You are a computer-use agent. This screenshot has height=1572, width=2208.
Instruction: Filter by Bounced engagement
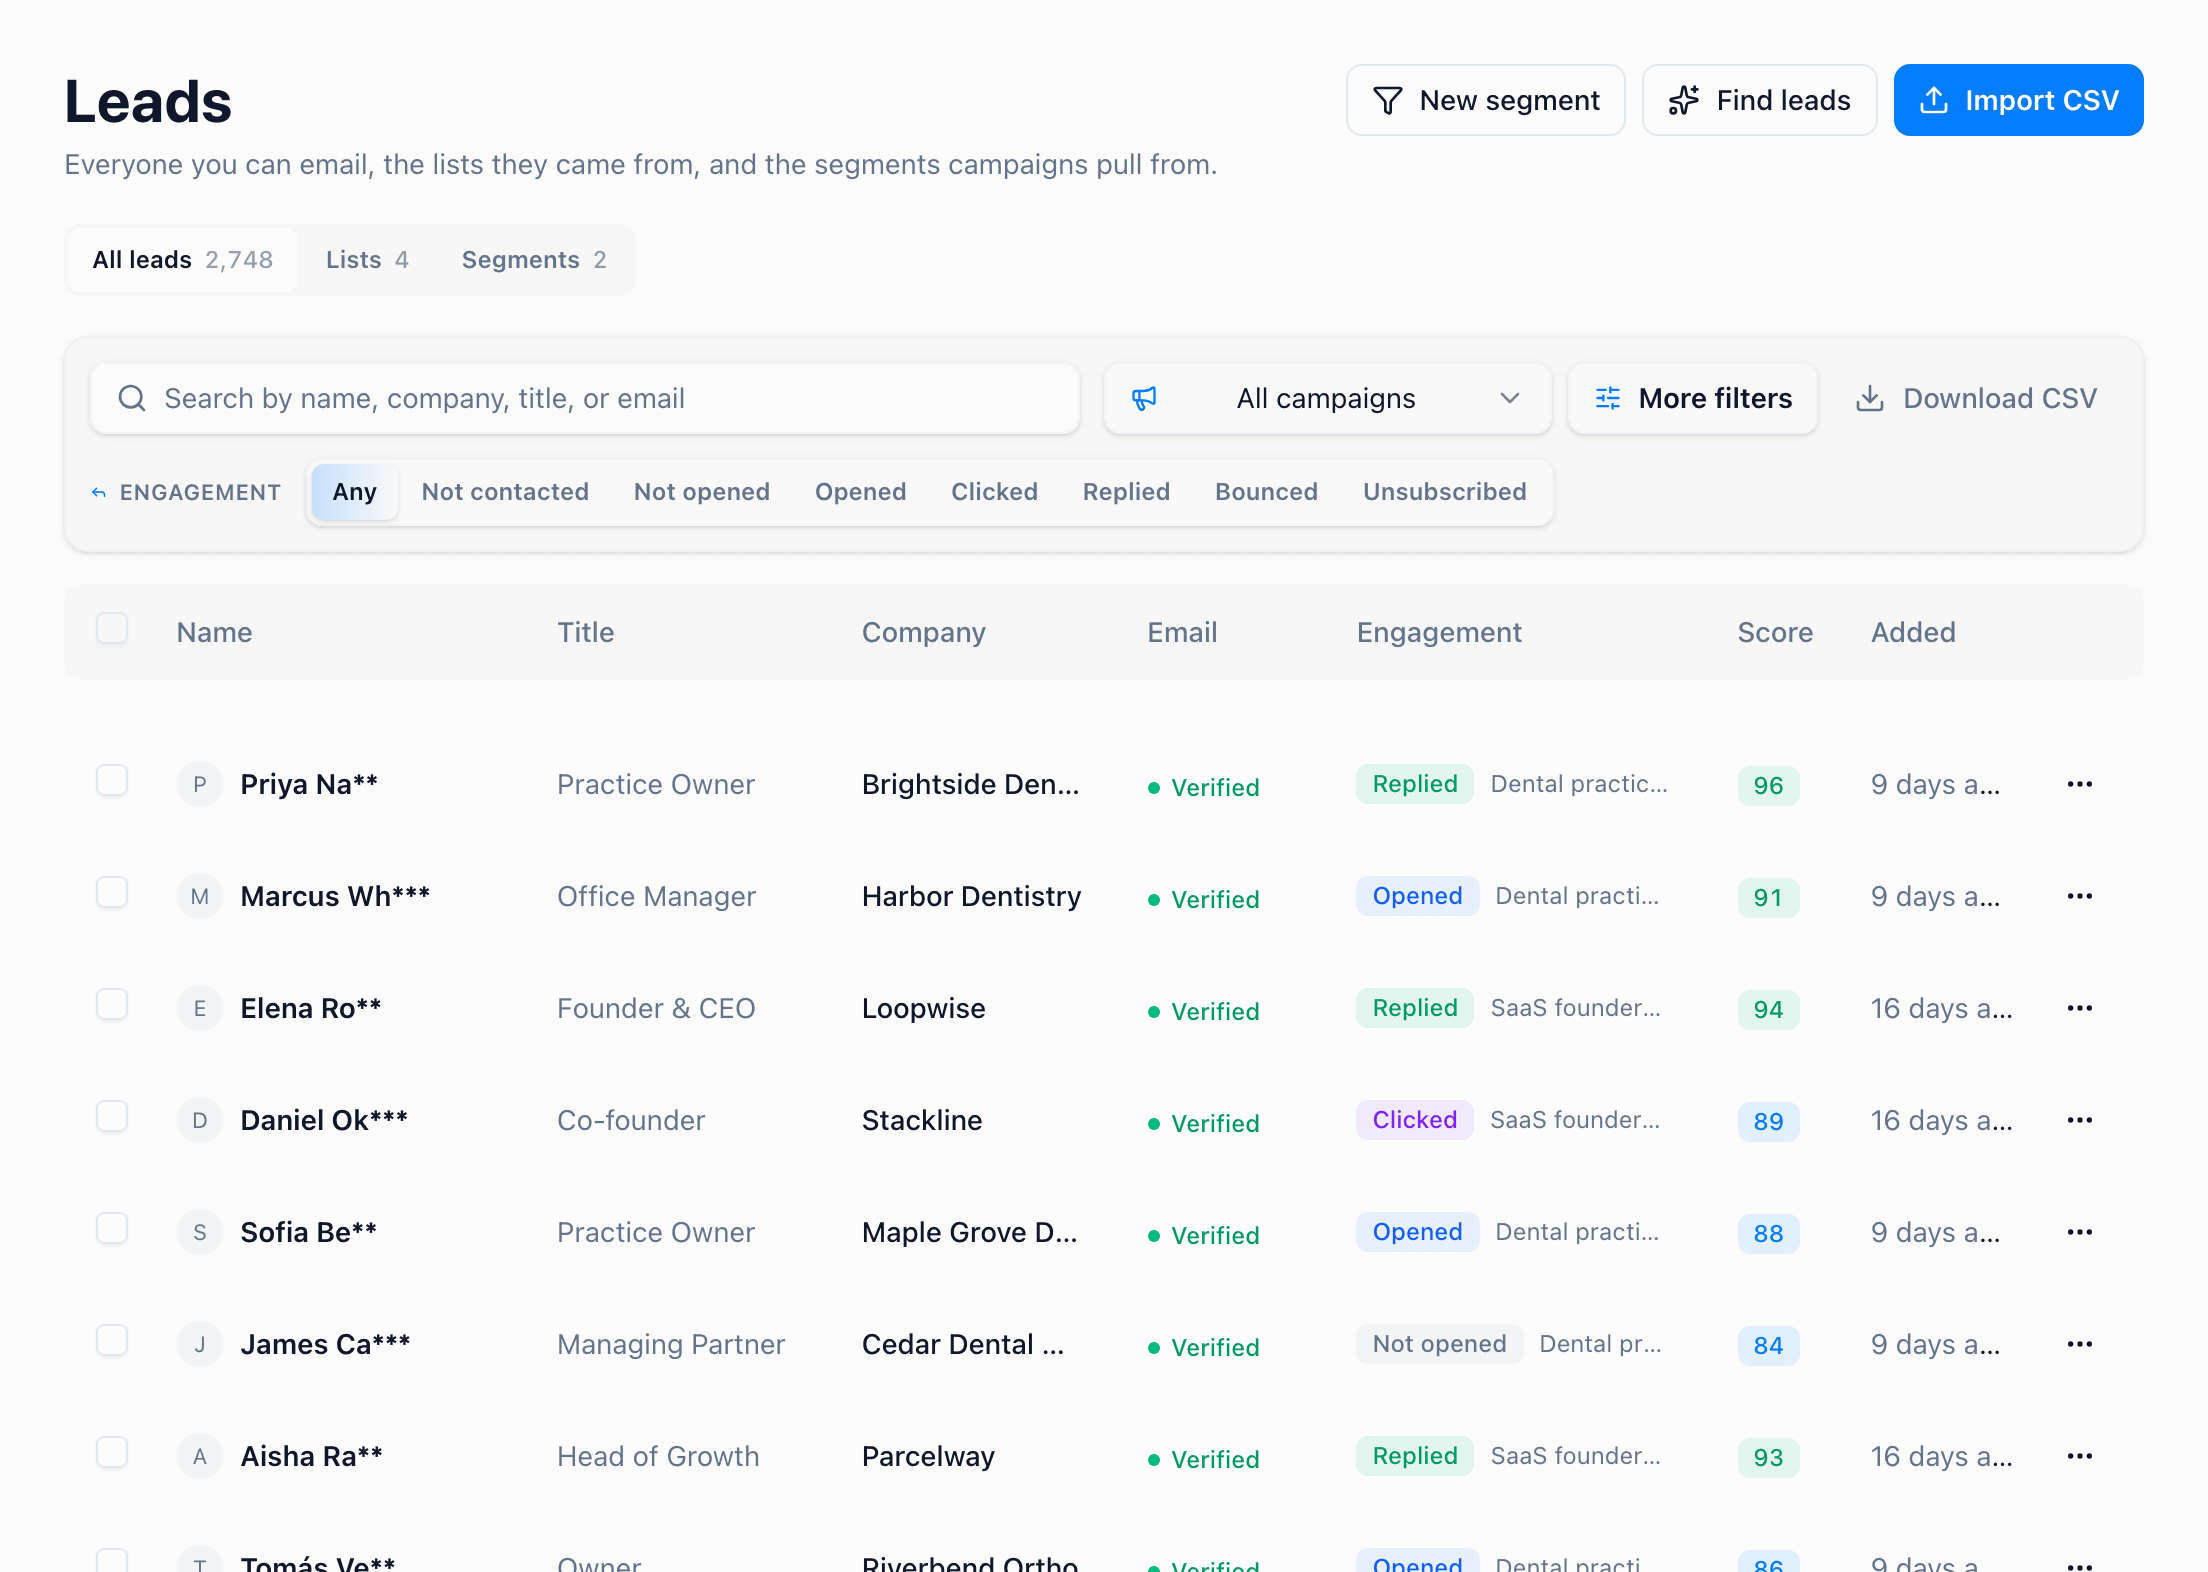pyautogui.click(x=1267, y=492)
